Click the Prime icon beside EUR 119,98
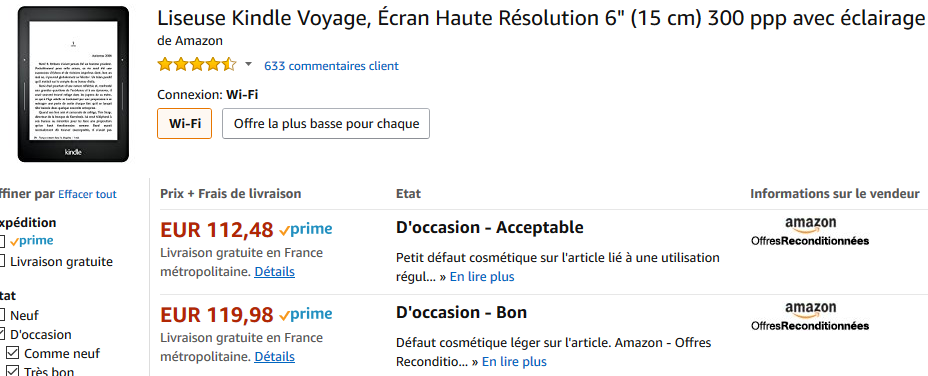The width and height of the screenshot is (928, 376). tap(306, 314)
